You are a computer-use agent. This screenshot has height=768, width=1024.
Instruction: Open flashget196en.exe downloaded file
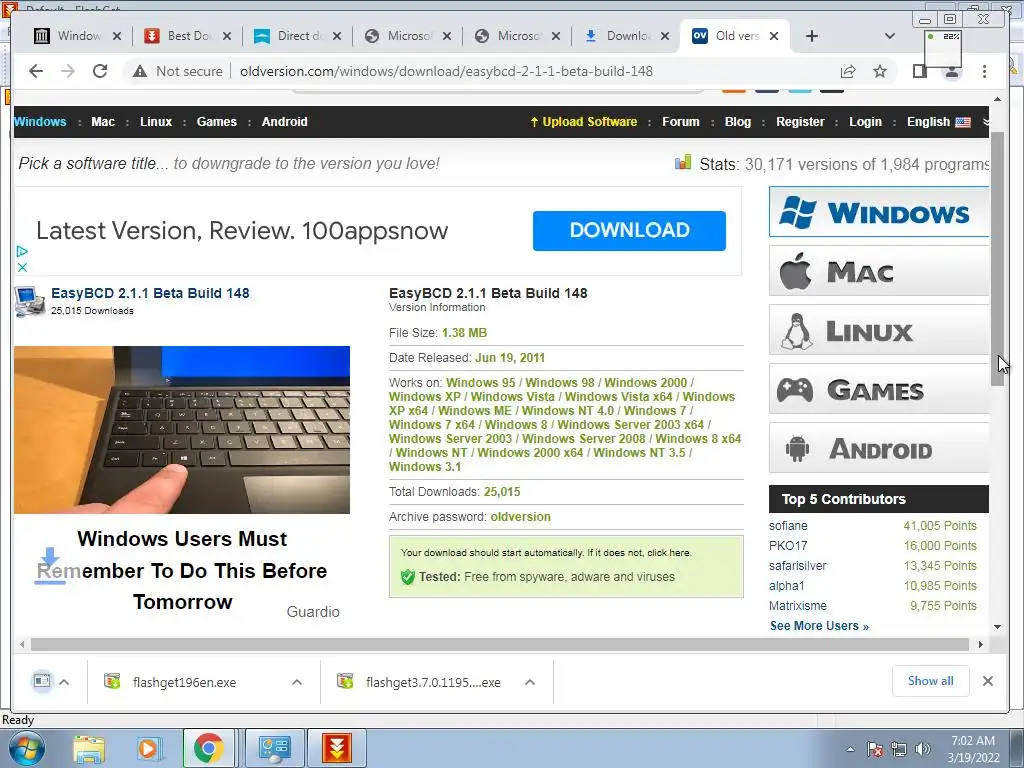(184, 682)
